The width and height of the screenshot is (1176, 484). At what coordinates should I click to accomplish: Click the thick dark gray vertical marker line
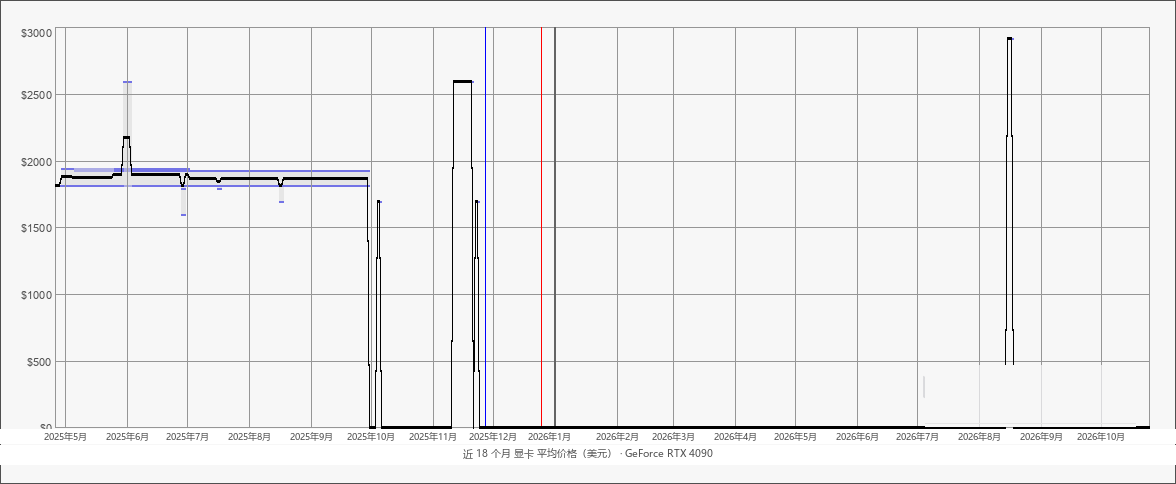point(555,227)
